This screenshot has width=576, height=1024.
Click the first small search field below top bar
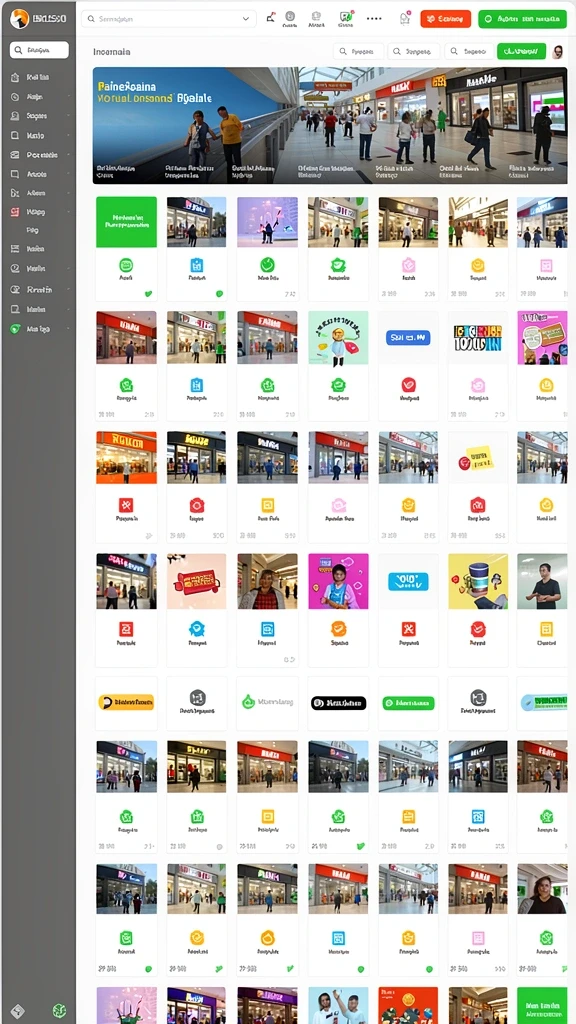point(359,52)
